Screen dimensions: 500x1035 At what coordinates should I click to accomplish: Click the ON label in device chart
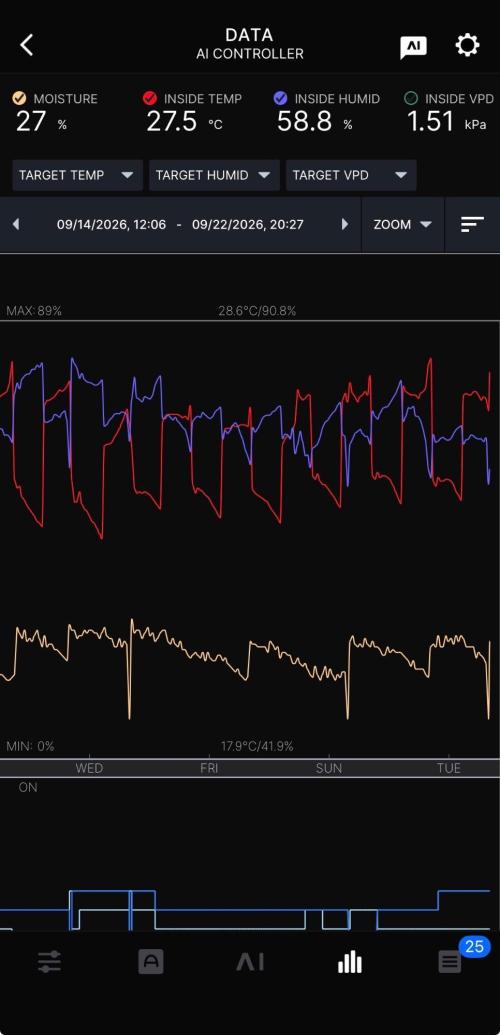(x=28, y=787)
